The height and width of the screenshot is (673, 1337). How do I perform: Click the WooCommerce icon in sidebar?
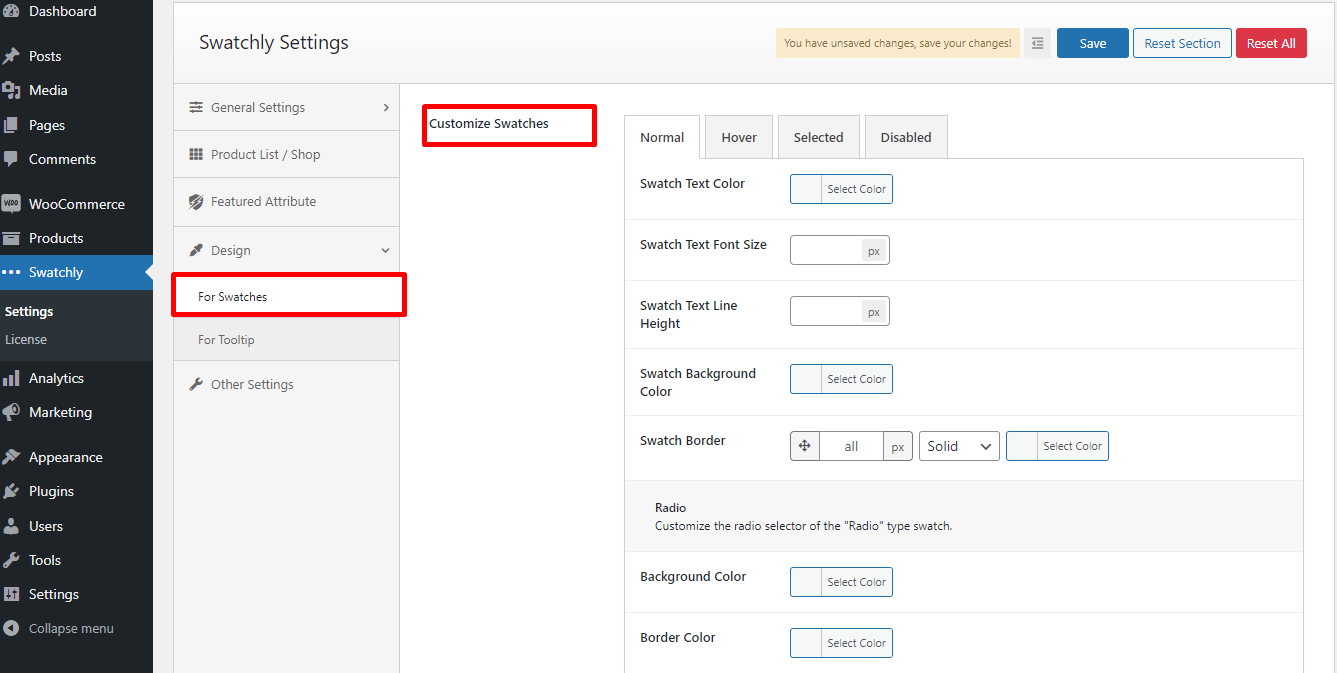pos(11,204)
